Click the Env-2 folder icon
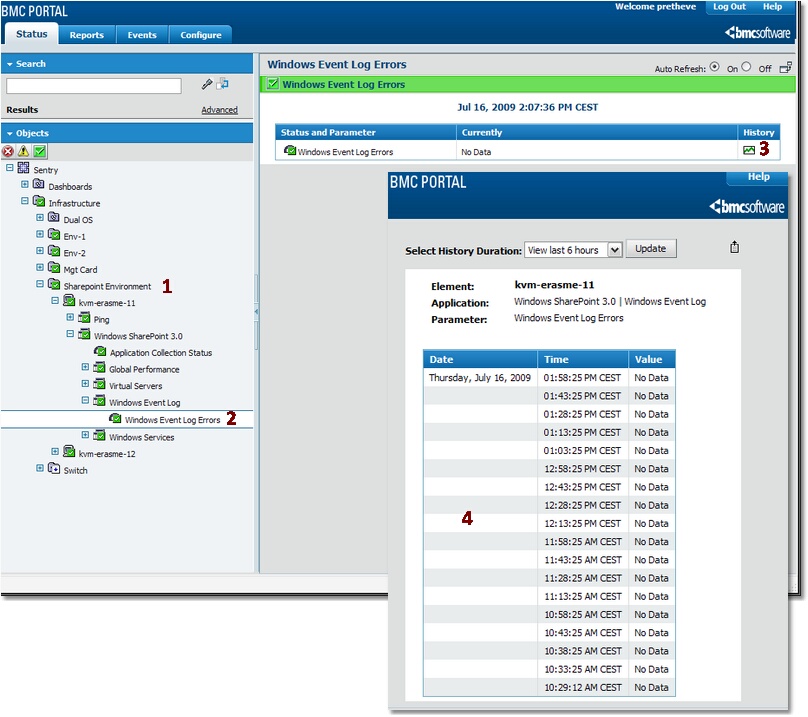This screenshot has width=808, height=717. 54,251
